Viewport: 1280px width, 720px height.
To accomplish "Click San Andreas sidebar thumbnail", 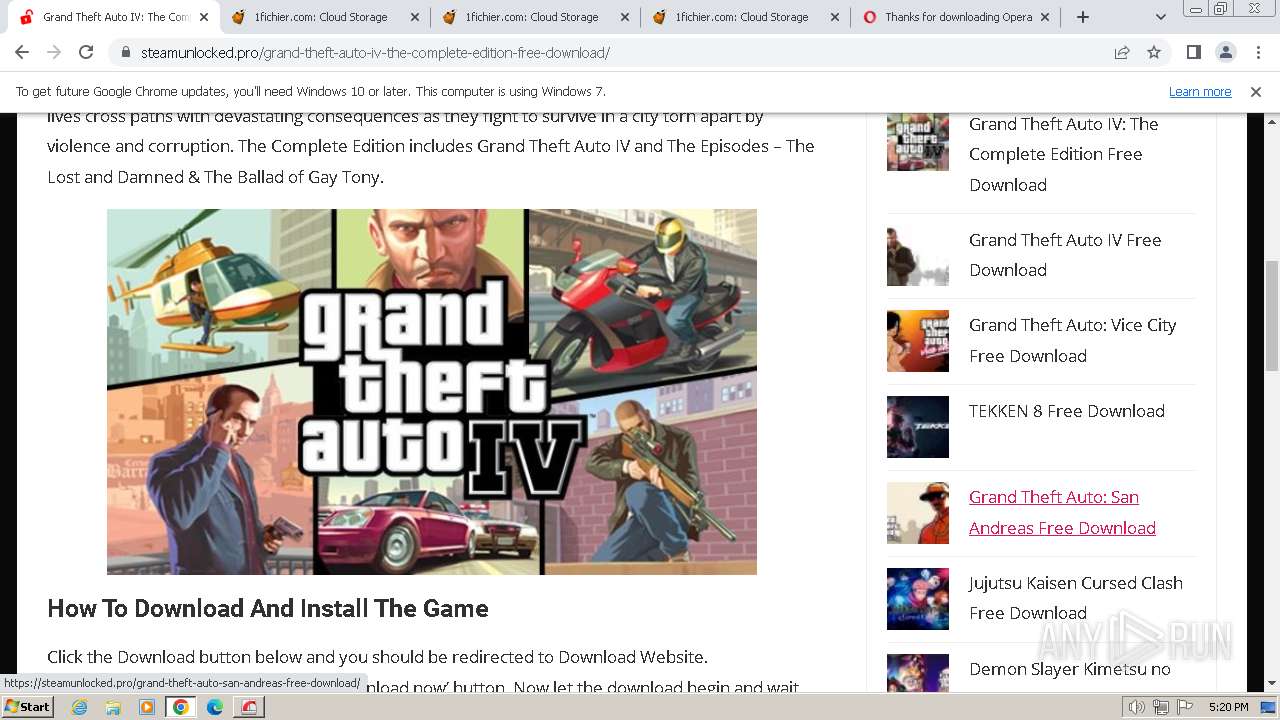I will 918,513.
